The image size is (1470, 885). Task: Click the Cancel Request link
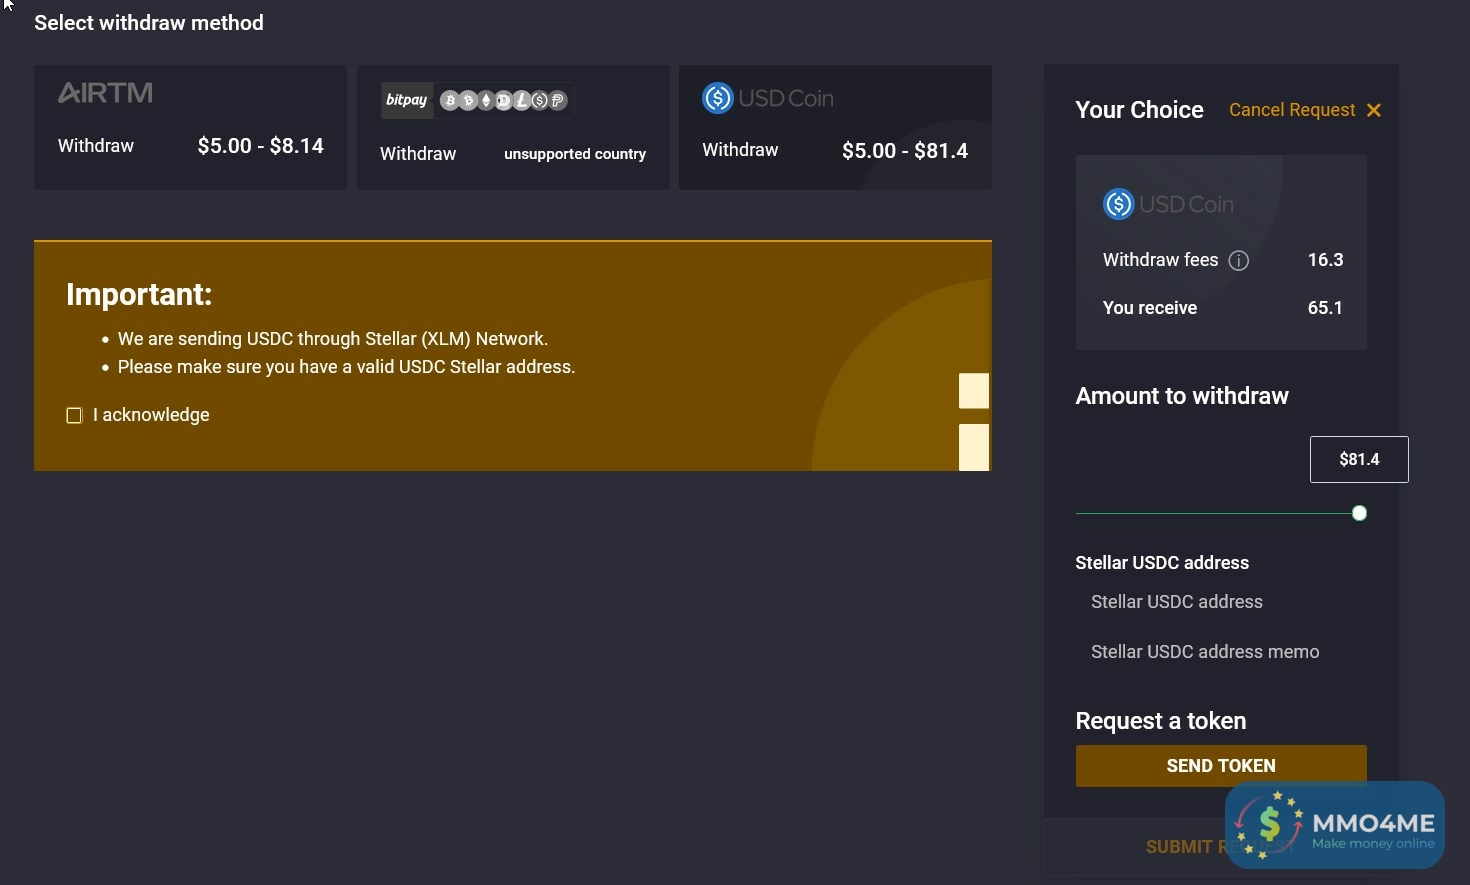[x=1292, y=110]
